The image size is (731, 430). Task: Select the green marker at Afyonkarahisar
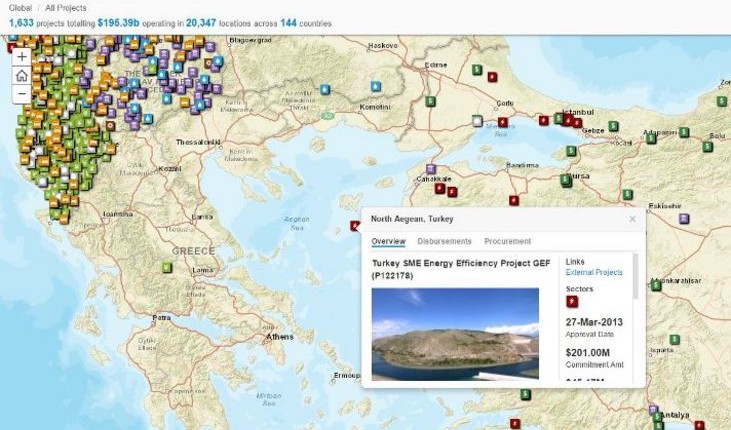click(656, 287)
